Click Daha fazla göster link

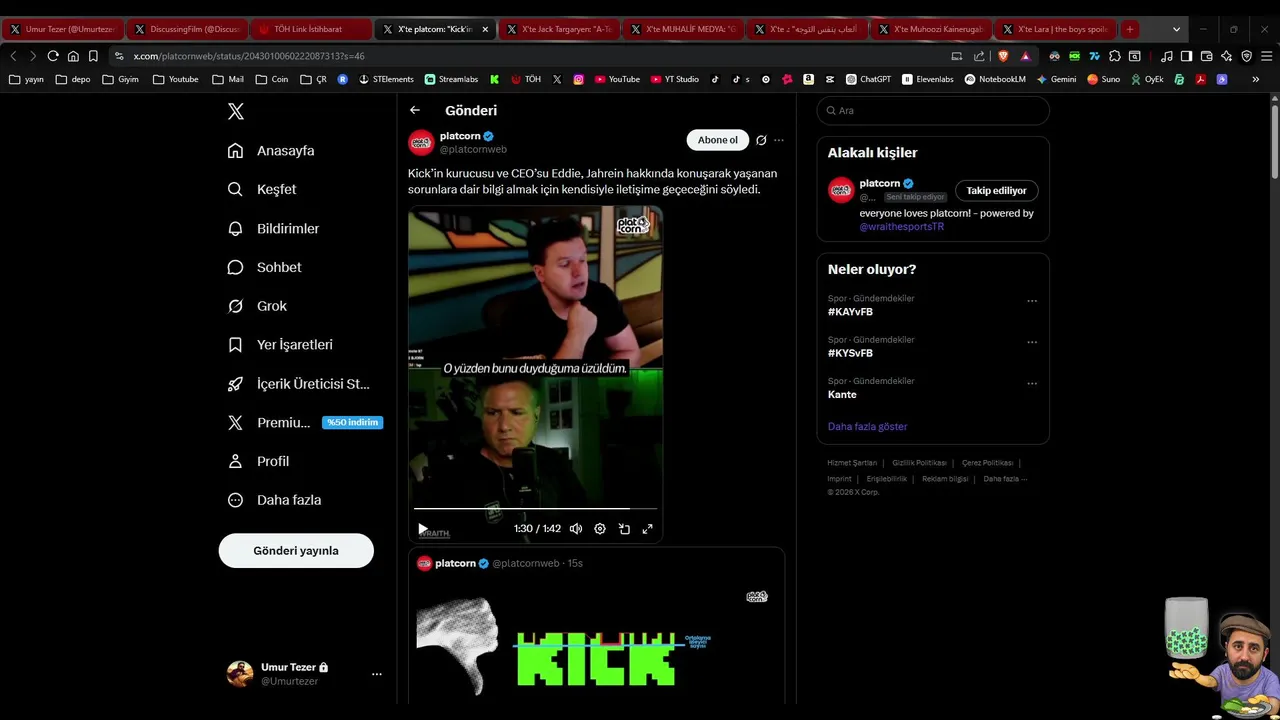[x=867, y=427]
